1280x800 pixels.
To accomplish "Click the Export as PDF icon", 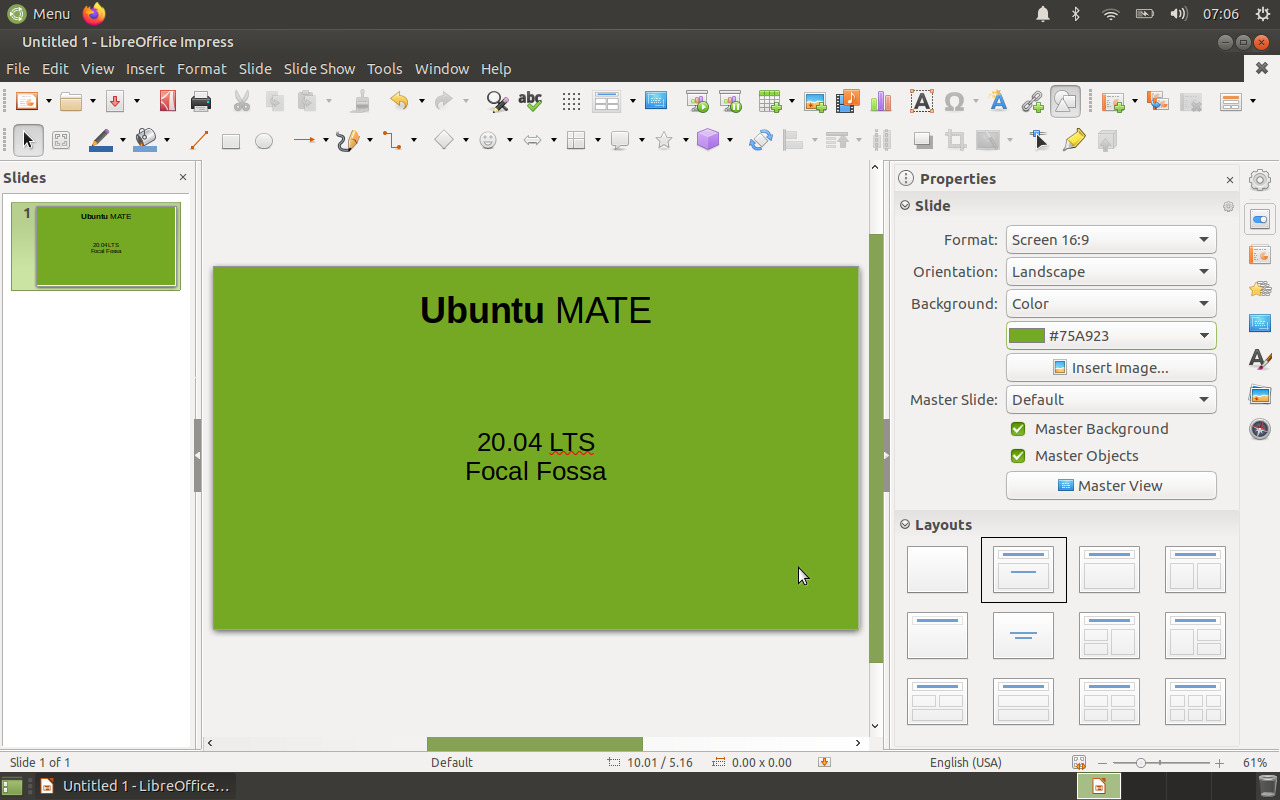I will point(168,101).
